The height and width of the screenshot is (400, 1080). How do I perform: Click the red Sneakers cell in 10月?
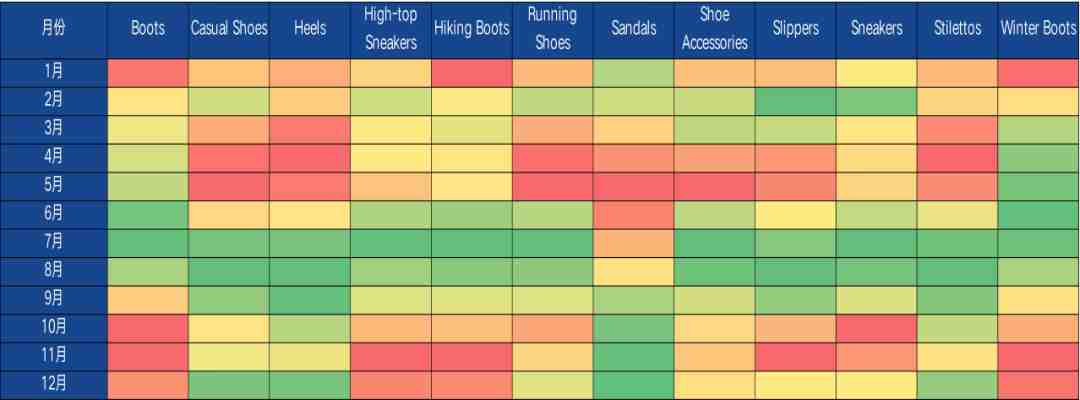point(877,328)
